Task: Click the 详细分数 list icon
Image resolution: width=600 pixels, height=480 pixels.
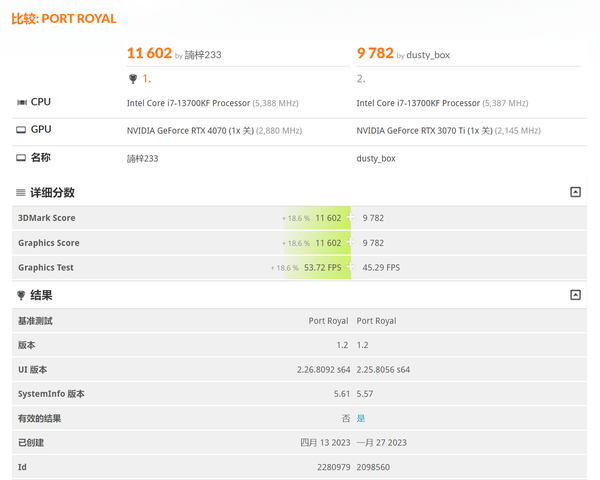Action: (21, 193)
